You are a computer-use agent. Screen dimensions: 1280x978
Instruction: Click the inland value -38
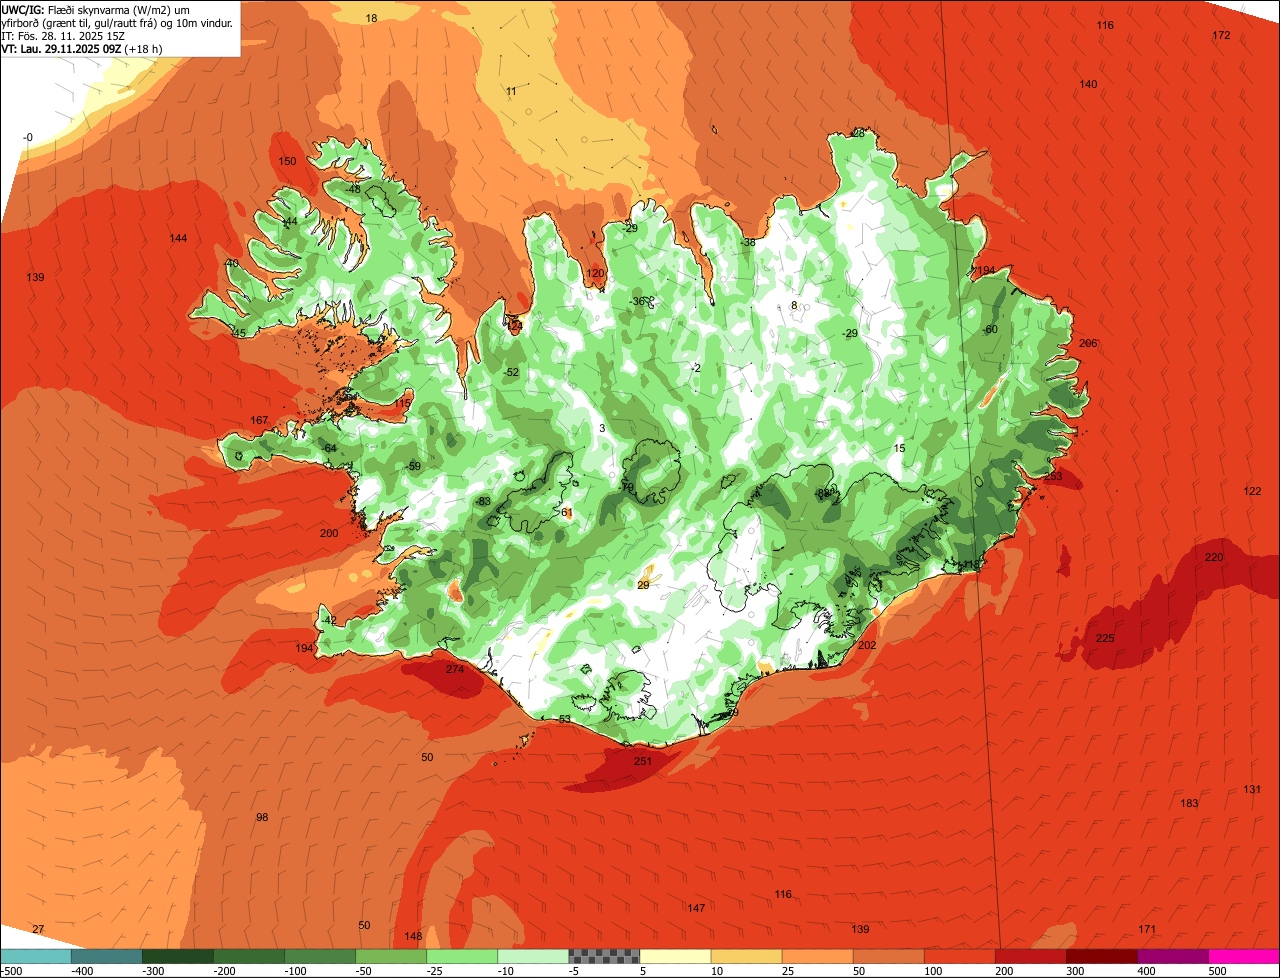click(747, 242)
